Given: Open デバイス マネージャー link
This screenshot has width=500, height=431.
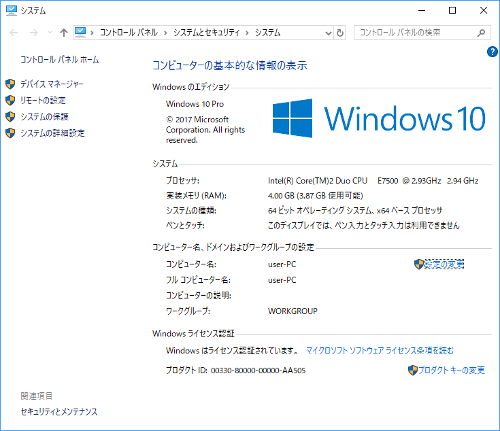Looking at the screenshot, I should click(x=52, y=84).
